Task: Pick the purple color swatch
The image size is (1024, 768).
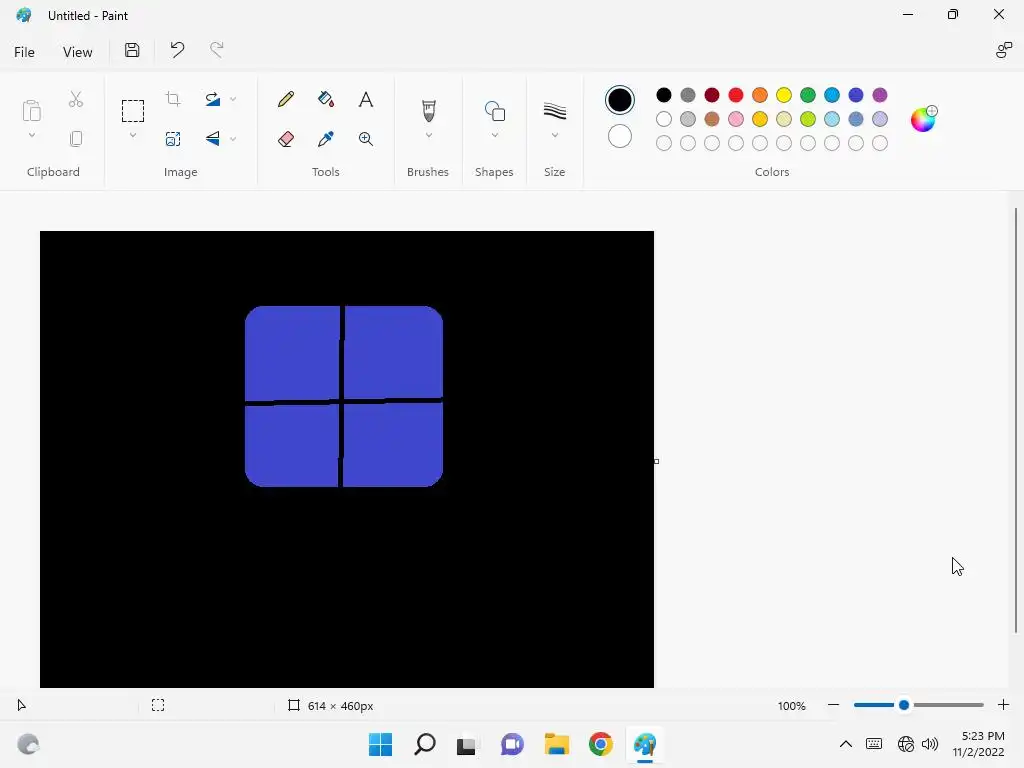Action: [x=880, y=95]
